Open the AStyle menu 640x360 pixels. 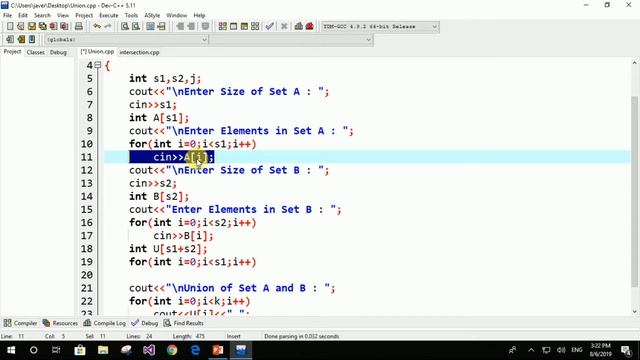coord(152,15)
